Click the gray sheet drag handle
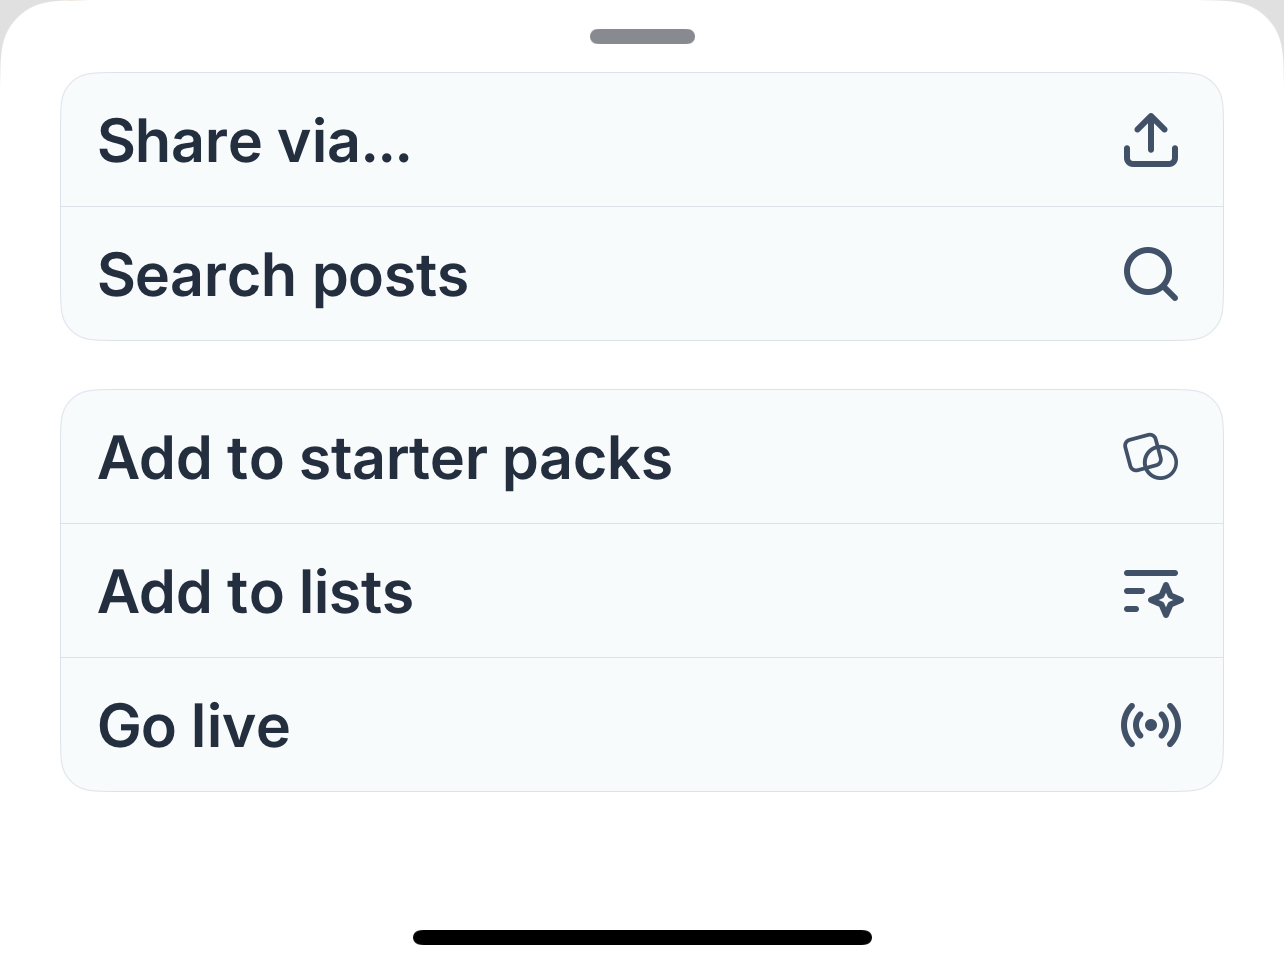Viewport: 1284px width, 969px height. point(642,37)
